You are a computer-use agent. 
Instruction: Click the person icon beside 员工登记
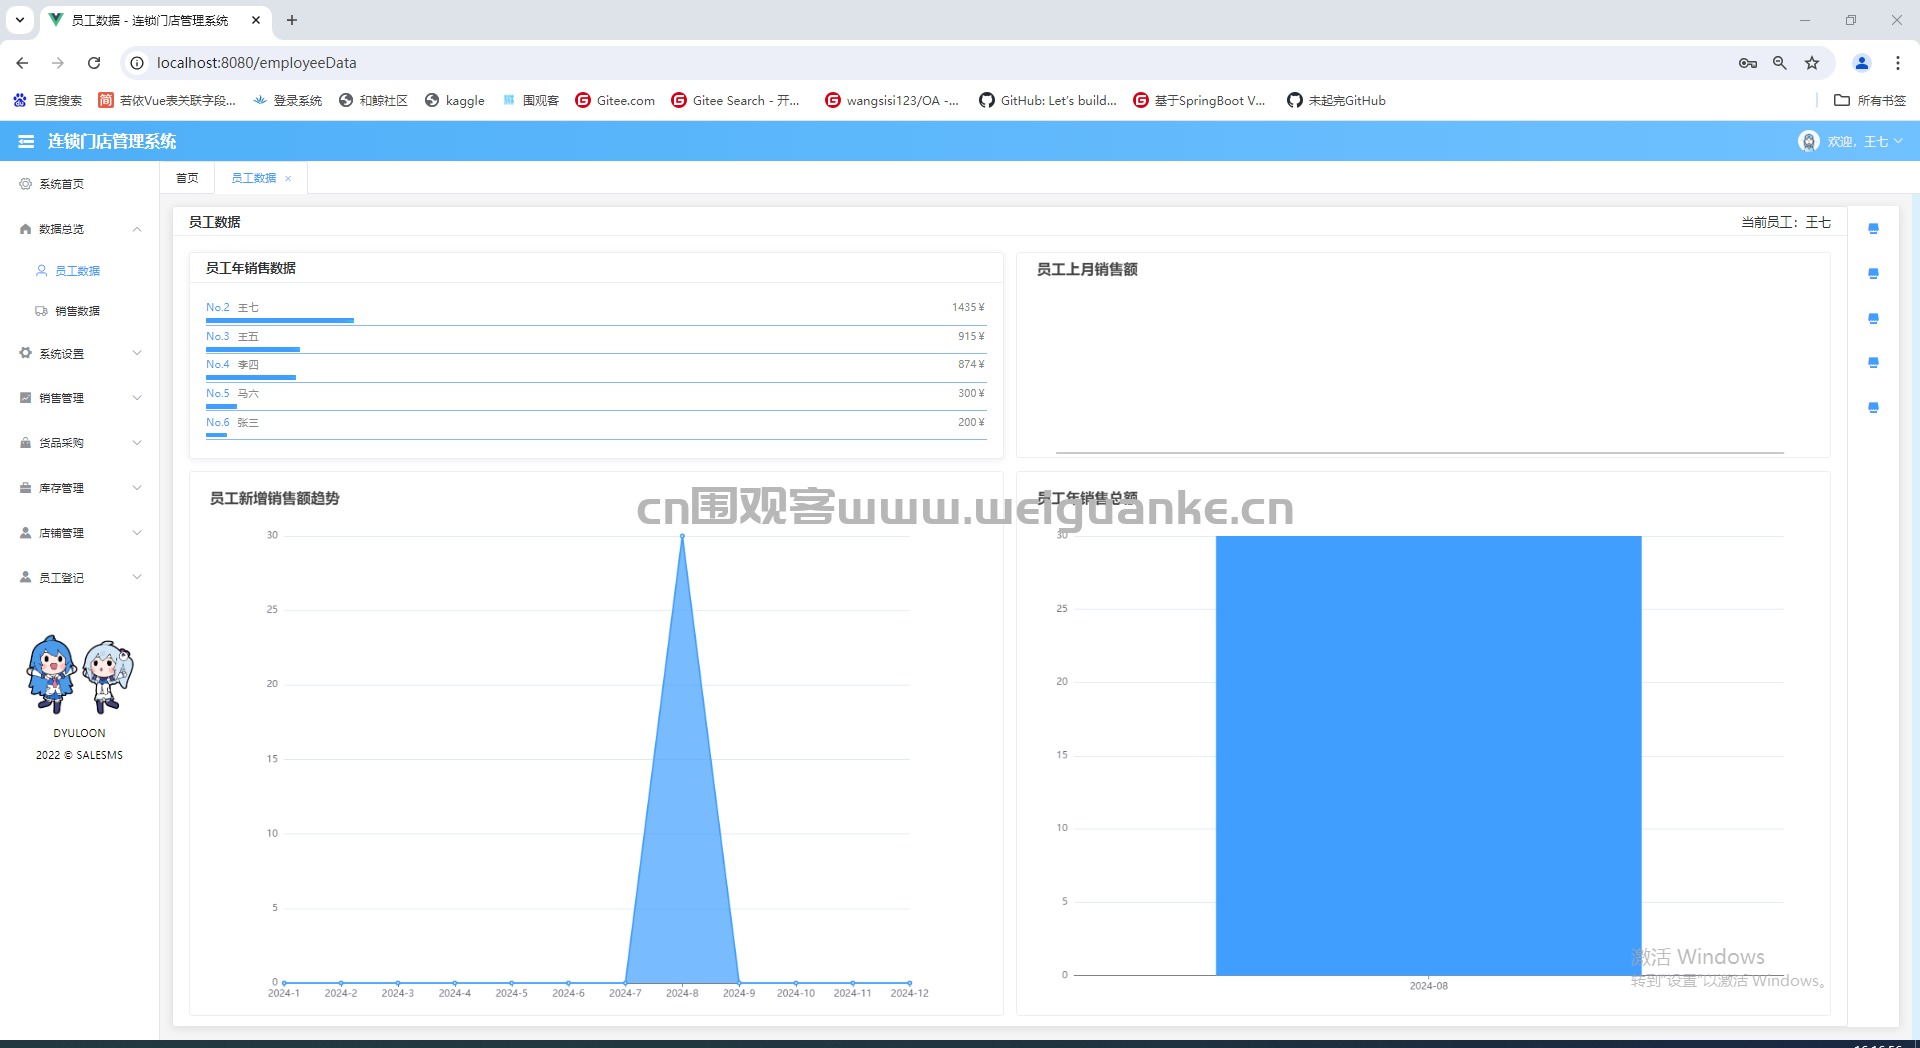[x=26, y=577]
